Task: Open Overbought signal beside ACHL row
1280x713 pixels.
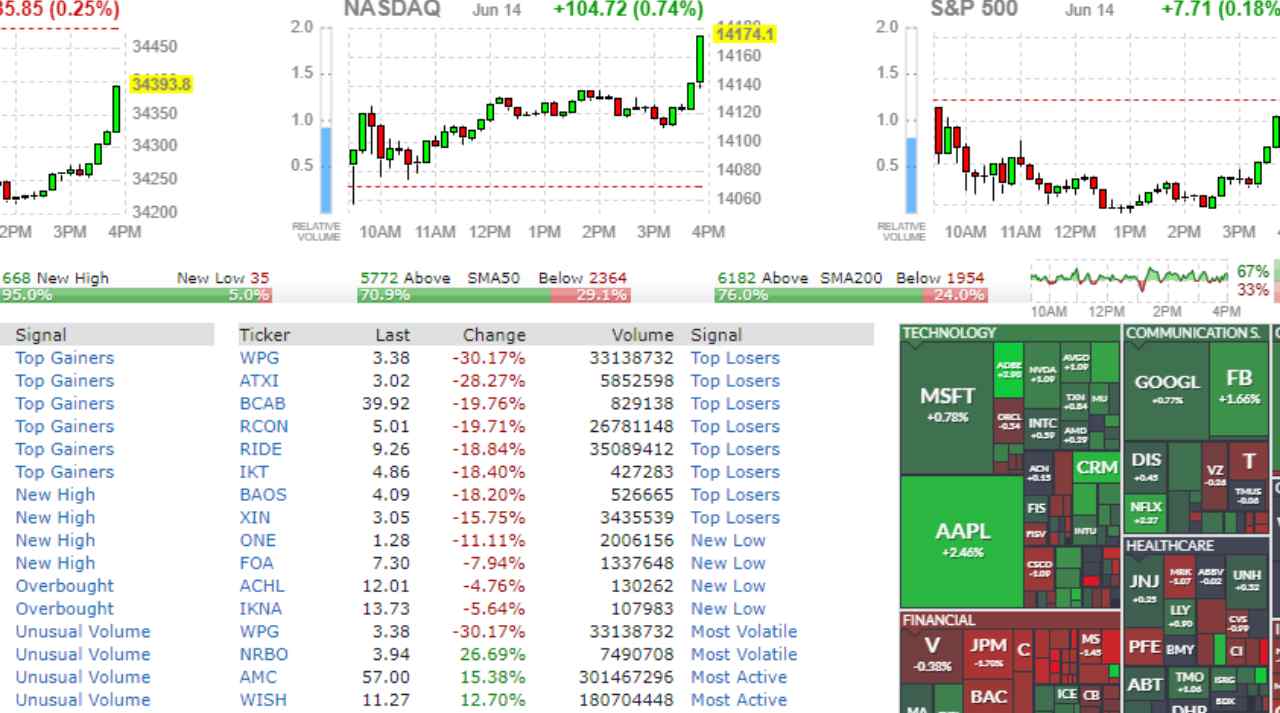Action: click(65, 586)
